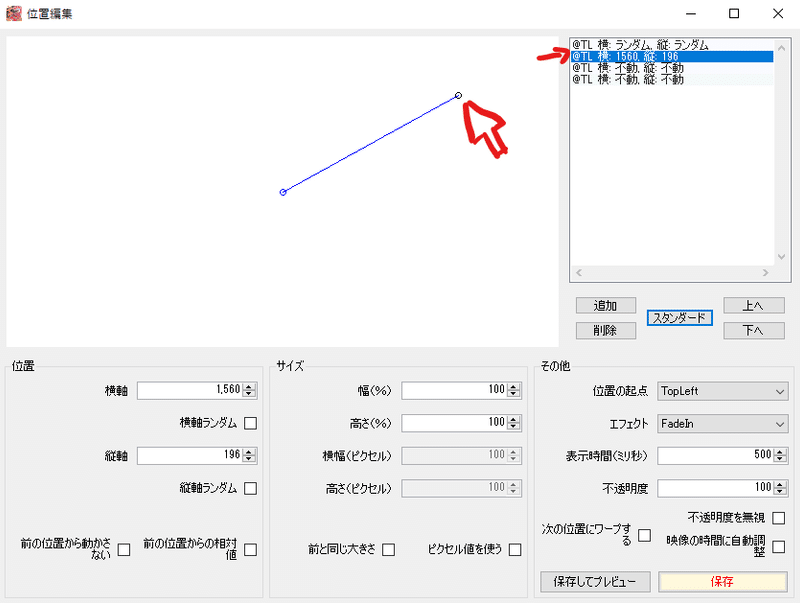The image size is (800, 603).
Task: Decrease 縦軸 value with down arrow
Action: [x=249, y=459]
